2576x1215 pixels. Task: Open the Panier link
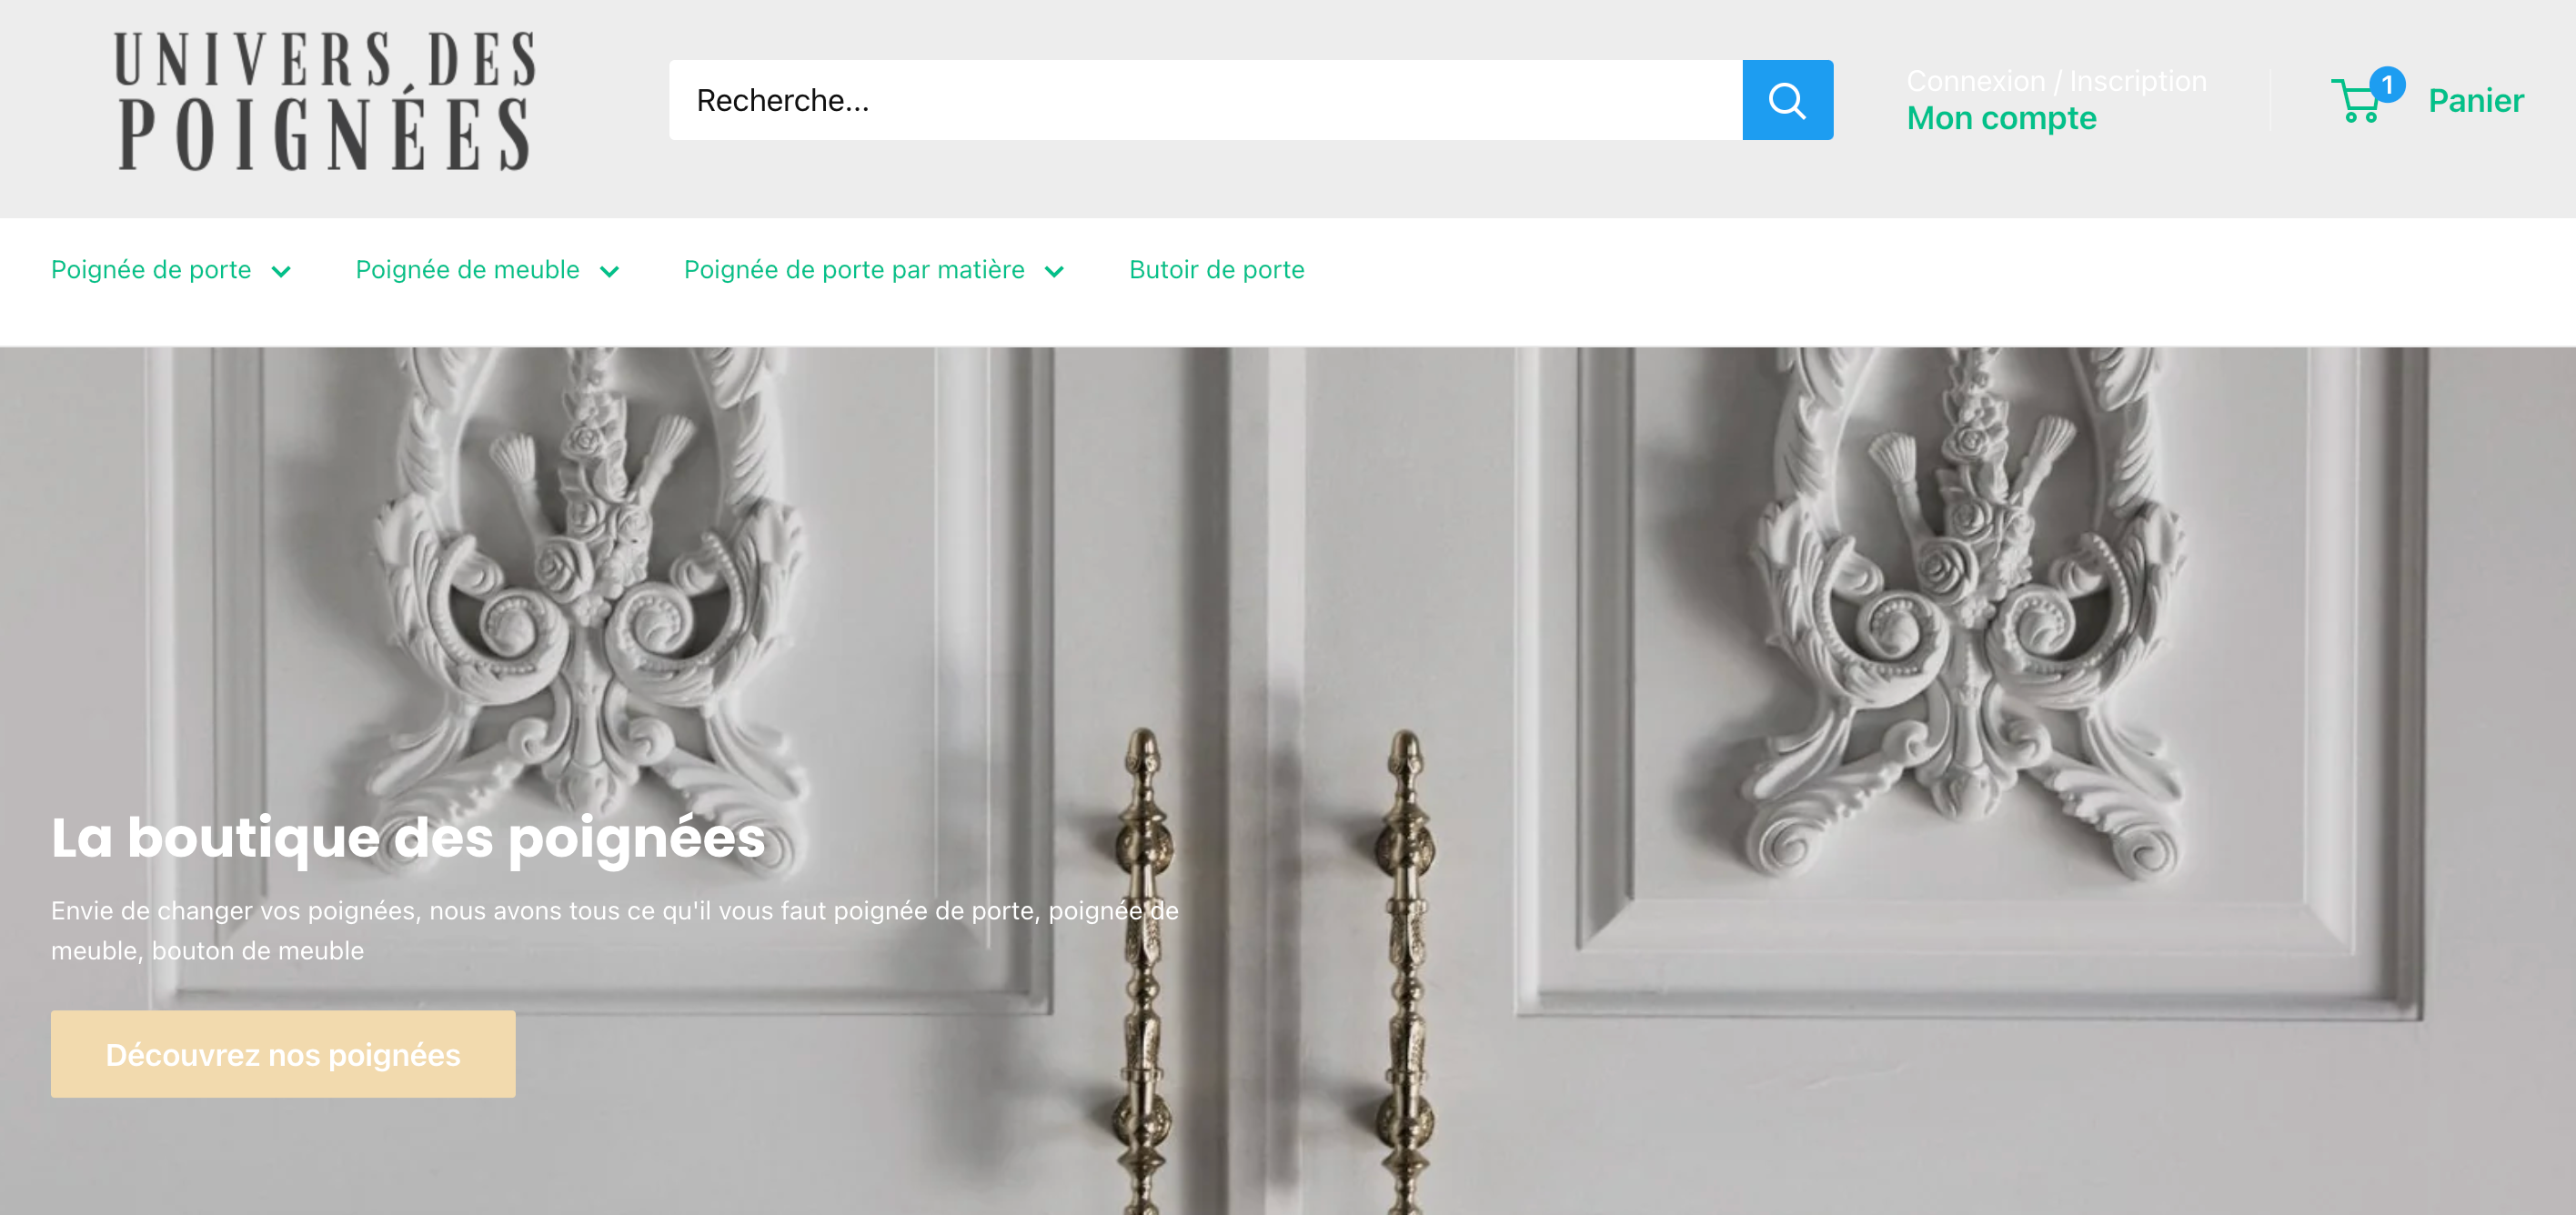pos(2475,100)
